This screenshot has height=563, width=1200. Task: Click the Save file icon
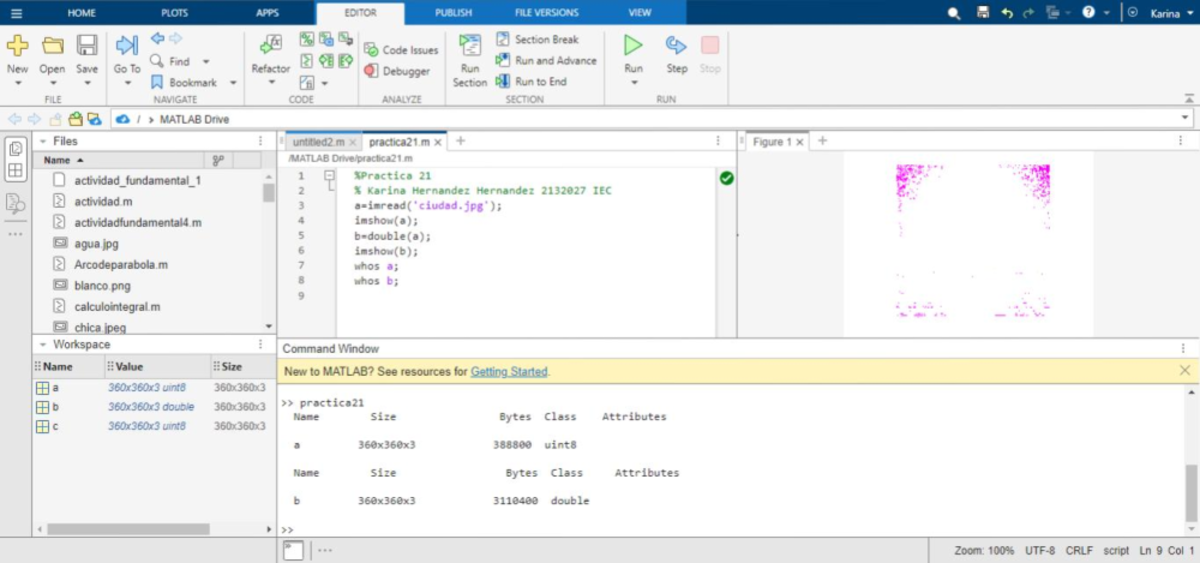(x=87, y=46)
